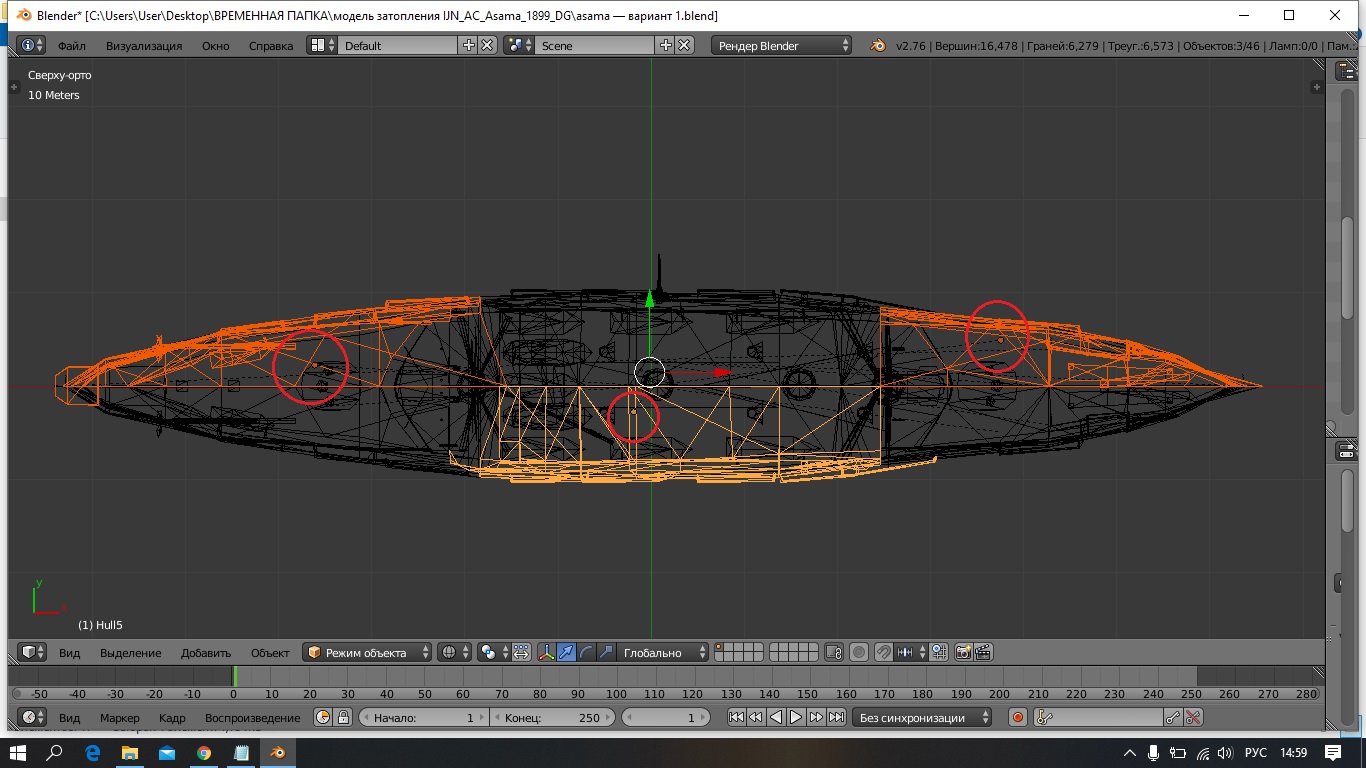Viewport: 1366px width, 768px height.
Task: Enable the rotate manipulator icon
Action: point(586,652)
